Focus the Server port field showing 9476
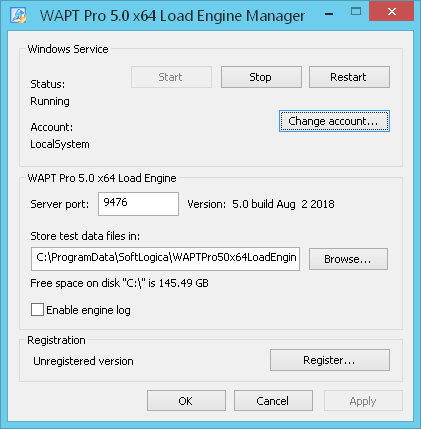Screen dimensions: 421x429 pos(138,204)
